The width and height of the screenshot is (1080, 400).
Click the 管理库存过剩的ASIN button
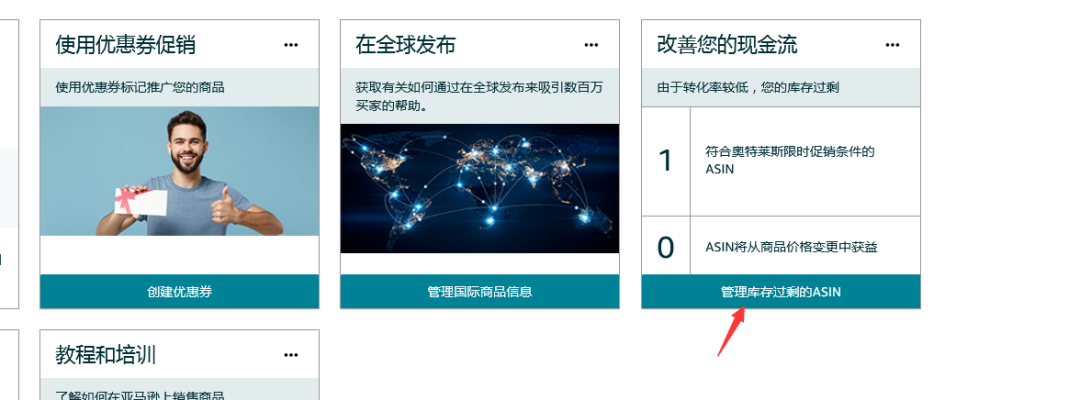pyautogui.click(x=781, y=291)
